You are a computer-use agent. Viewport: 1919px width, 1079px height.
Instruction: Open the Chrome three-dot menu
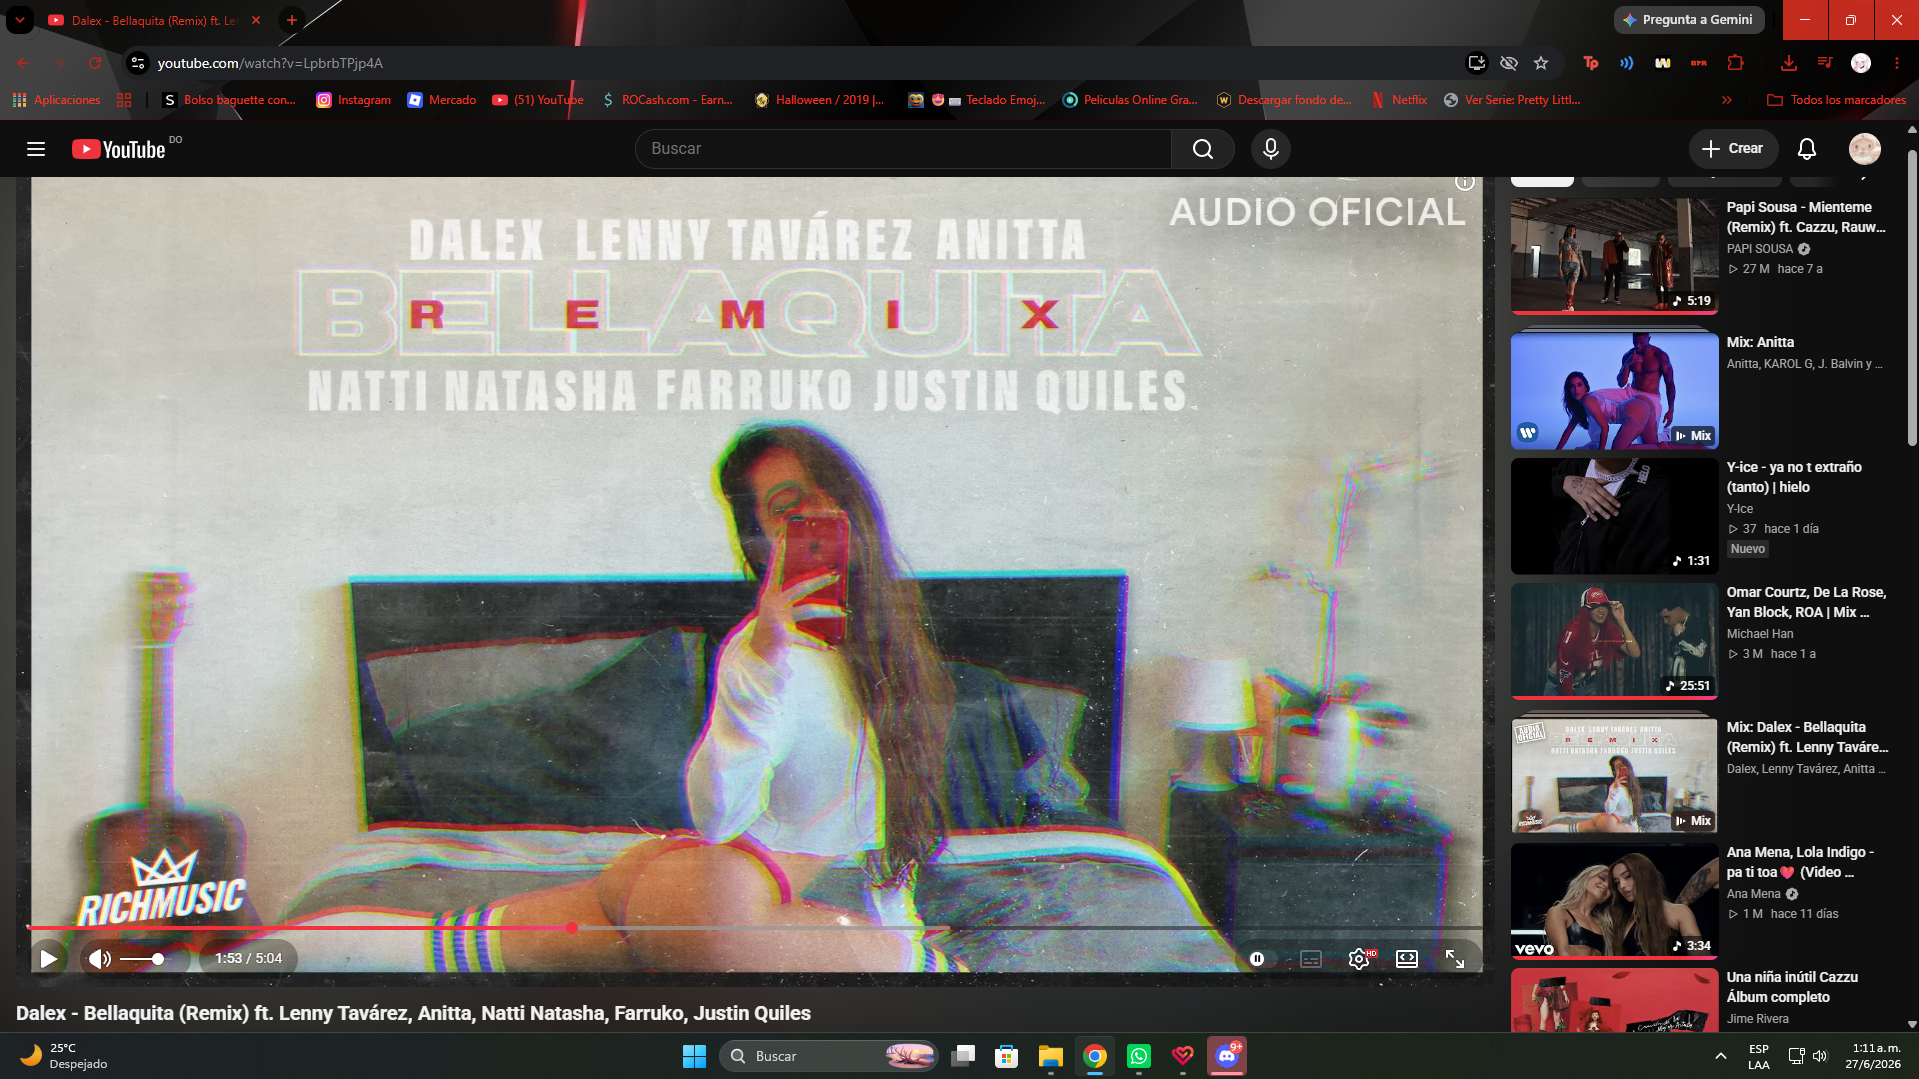pos(1897,63)
